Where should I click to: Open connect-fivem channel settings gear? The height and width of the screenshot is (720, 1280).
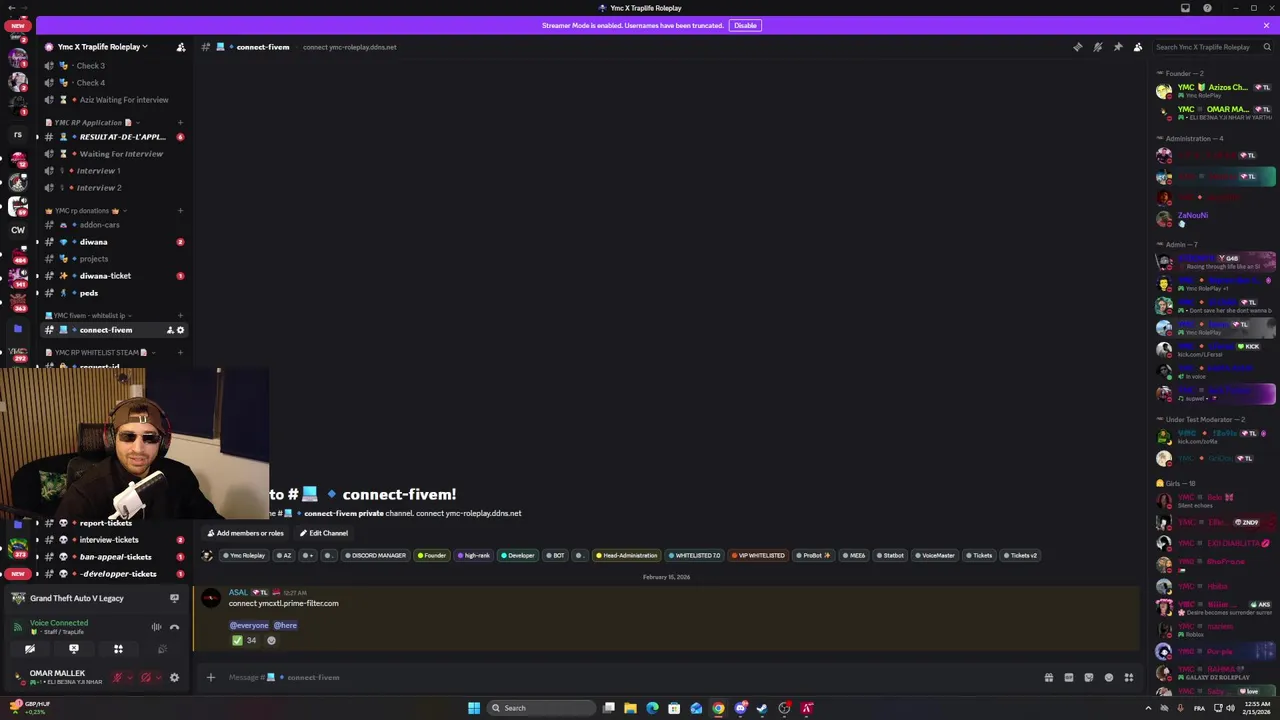coord(180,330)
